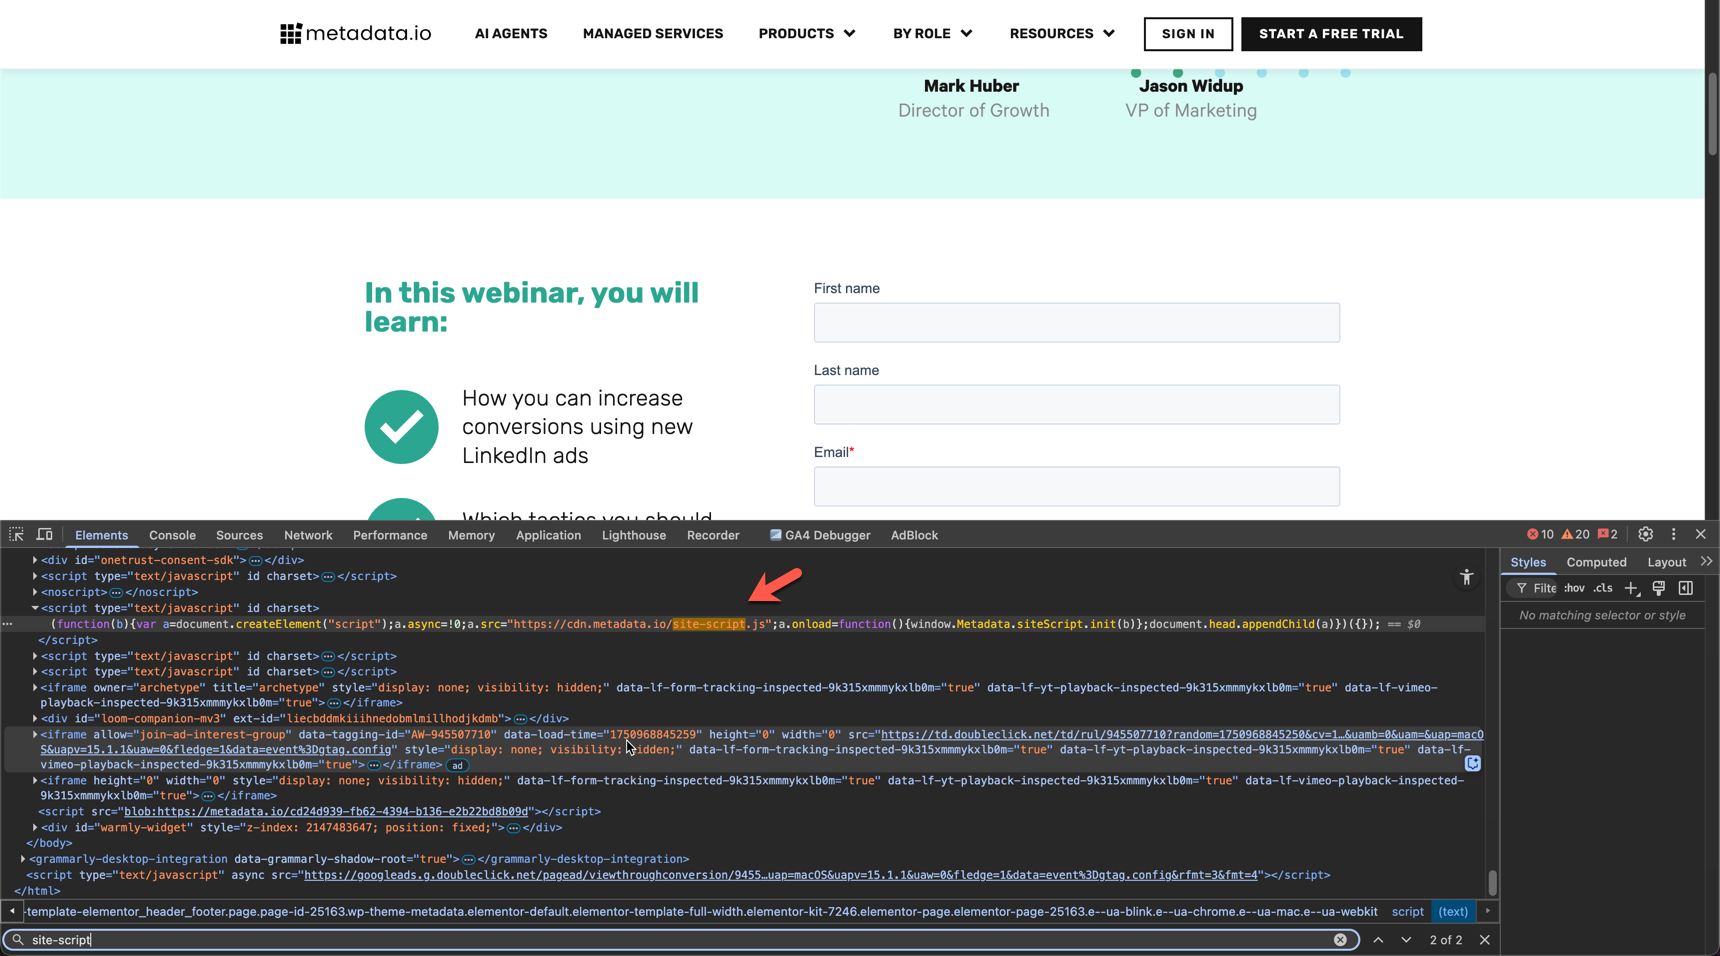
Task: Toggle the :hov element state panel
Action: click(x=1574, y=588)
